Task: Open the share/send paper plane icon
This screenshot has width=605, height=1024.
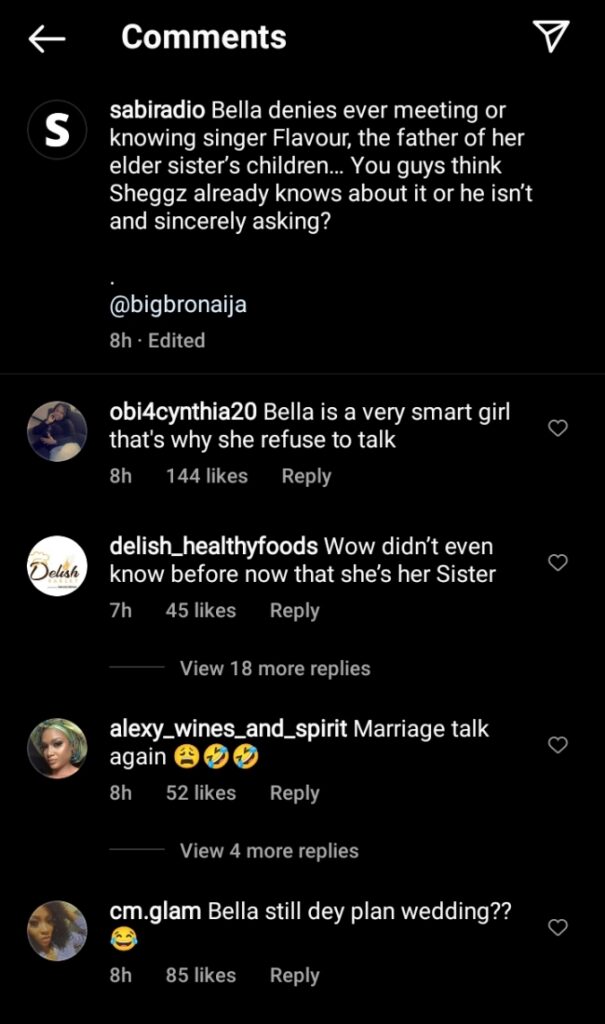Action: (x=551, y=37)
